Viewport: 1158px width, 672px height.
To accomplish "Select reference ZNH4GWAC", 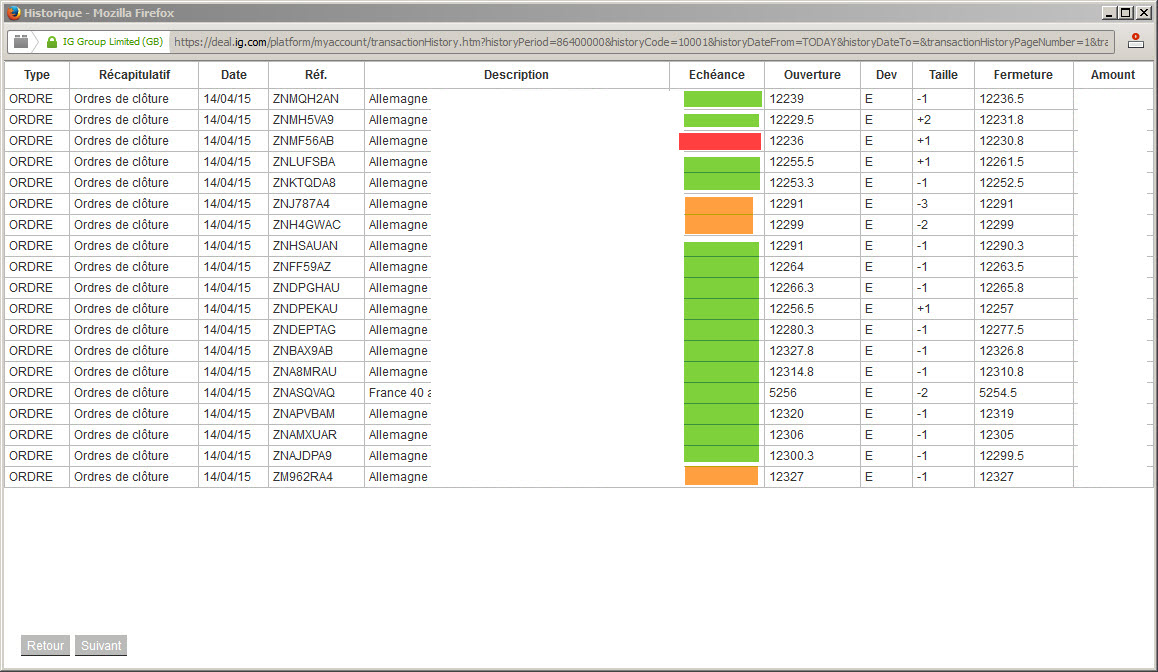I will tap(306, 224).
